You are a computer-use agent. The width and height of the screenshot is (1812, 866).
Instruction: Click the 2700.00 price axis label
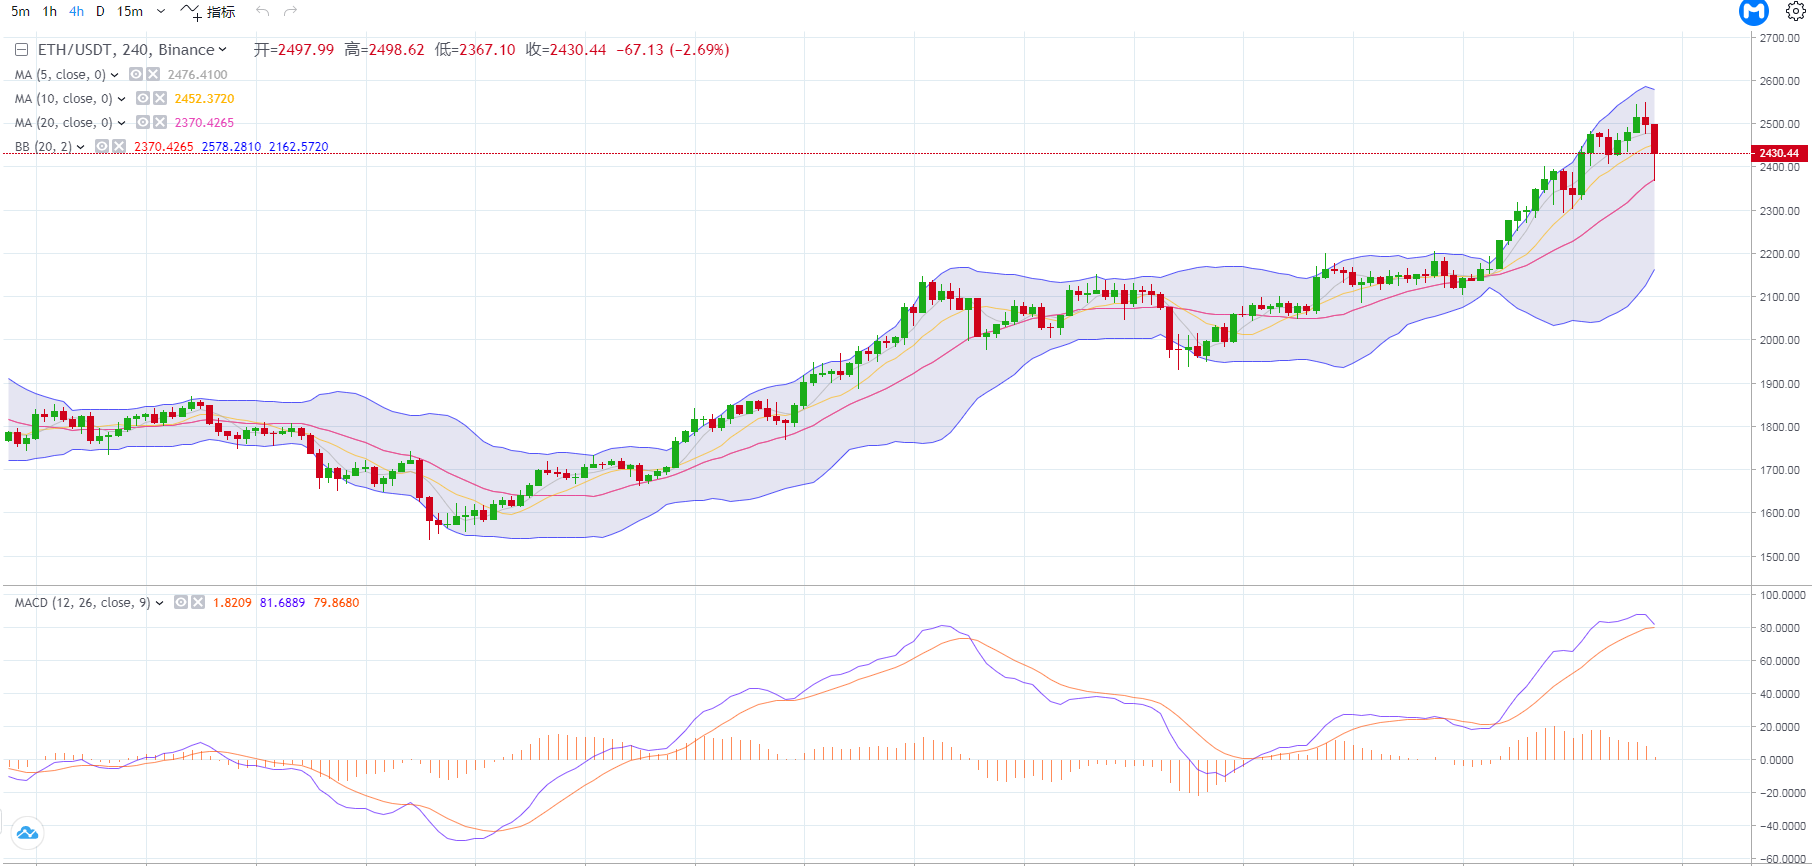click(1779, 38)
